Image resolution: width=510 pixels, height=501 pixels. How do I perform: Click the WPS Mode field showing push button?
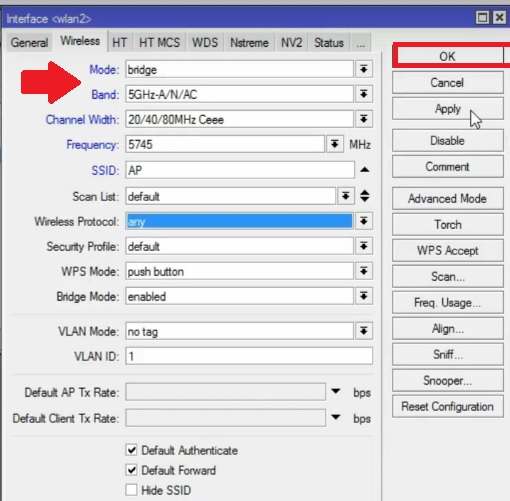pos(239,271)
